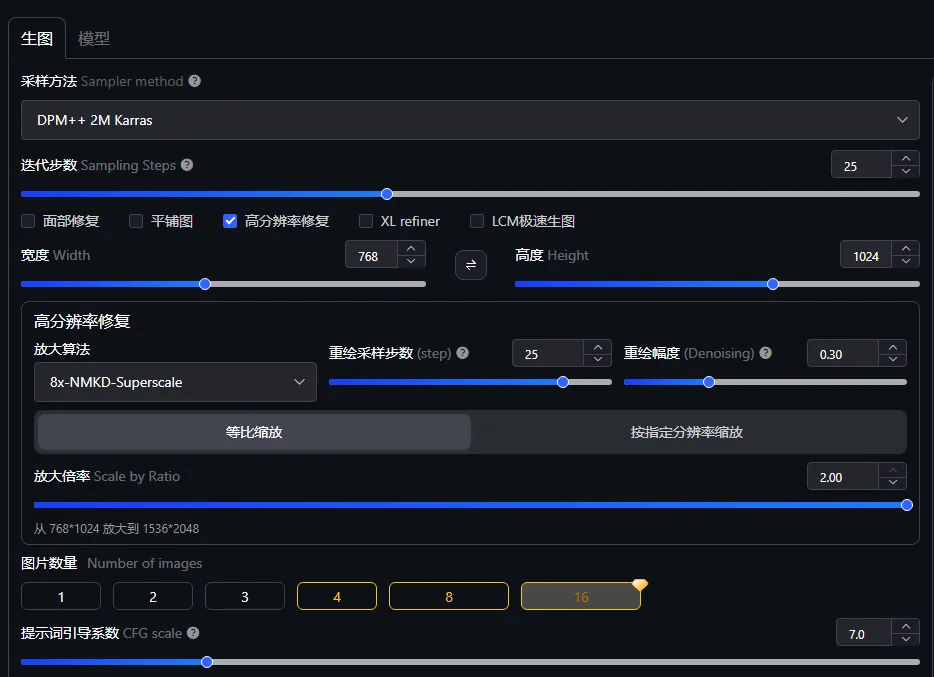Increase Sampling Steps with up arrow

click(906, 158)
